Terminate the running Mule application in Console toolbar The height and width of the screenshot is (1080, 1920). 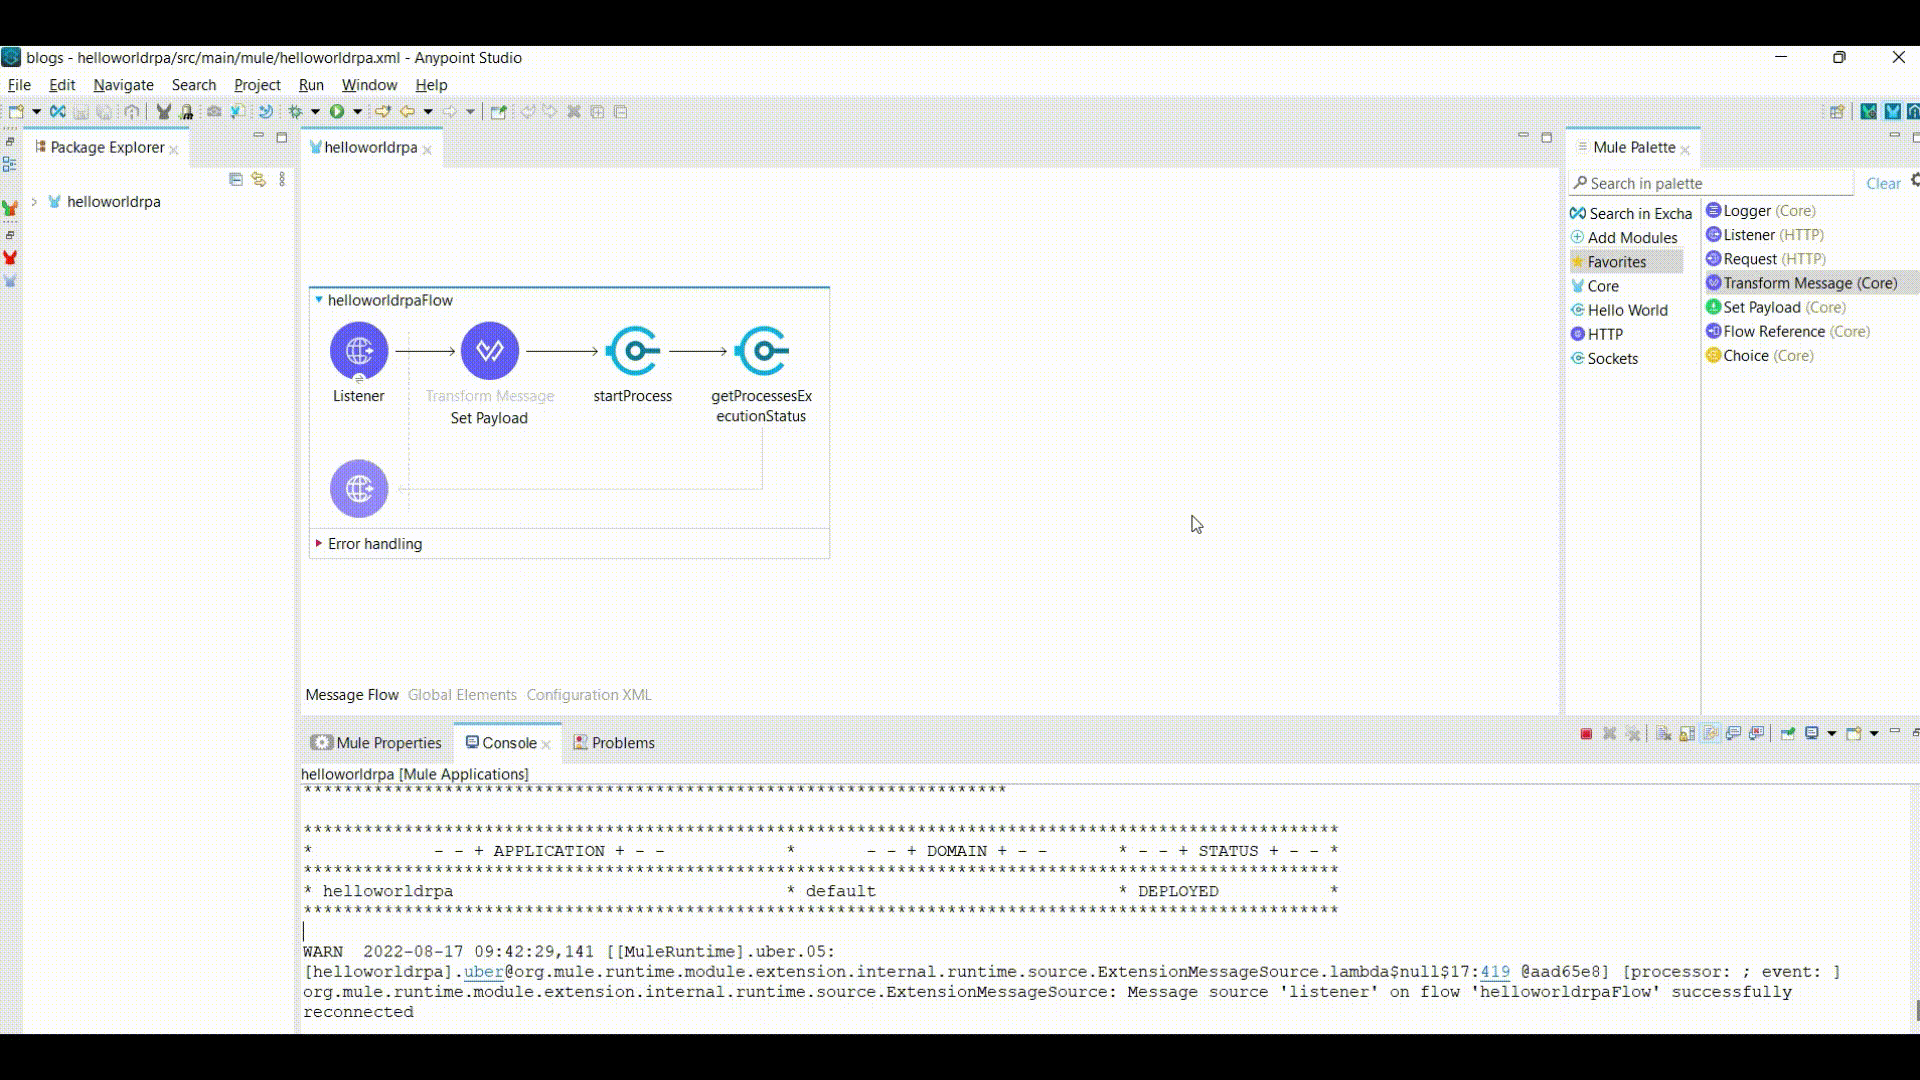tap(1587, 733)
